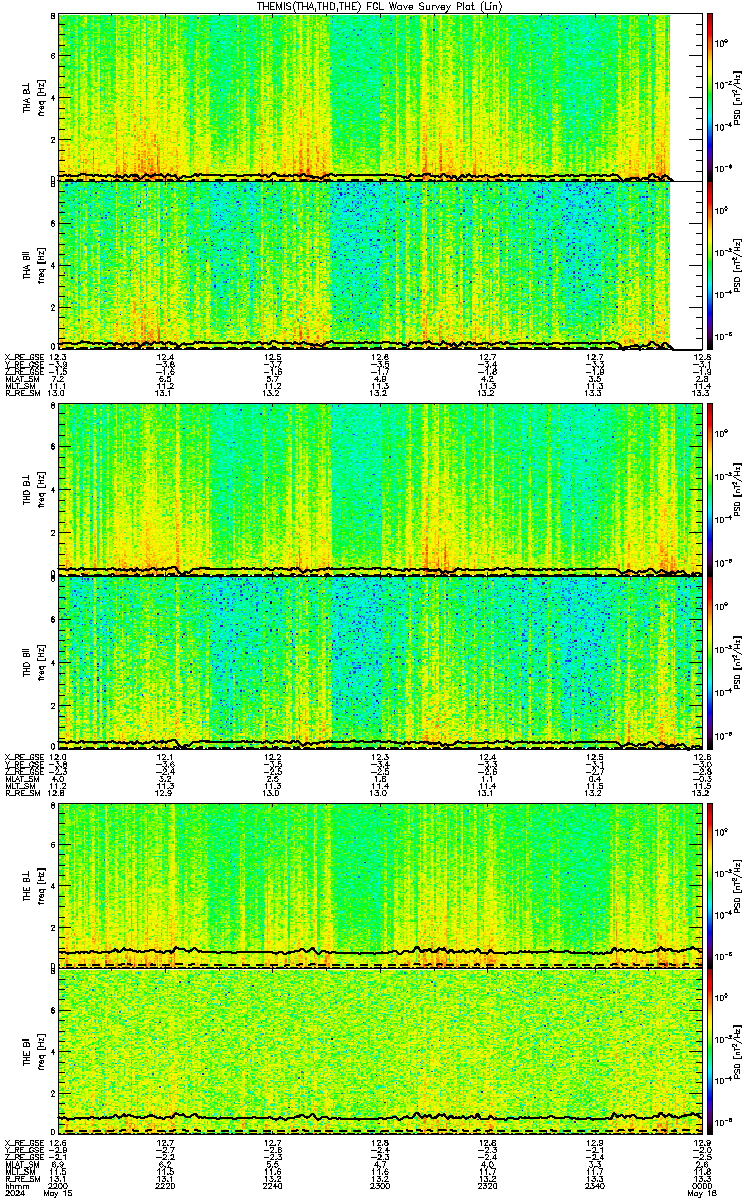Select the THA B-perpendicular spectrogram panel
The image size is (750, 1200).
point(380,96)
